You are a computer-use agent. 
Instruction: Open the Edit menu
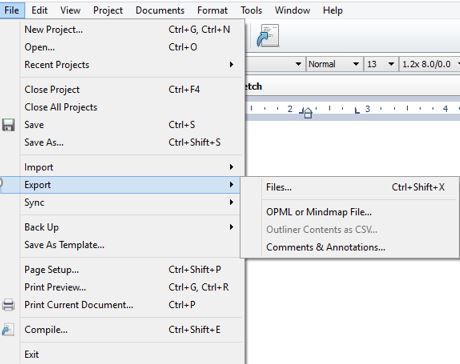(39, 10)
